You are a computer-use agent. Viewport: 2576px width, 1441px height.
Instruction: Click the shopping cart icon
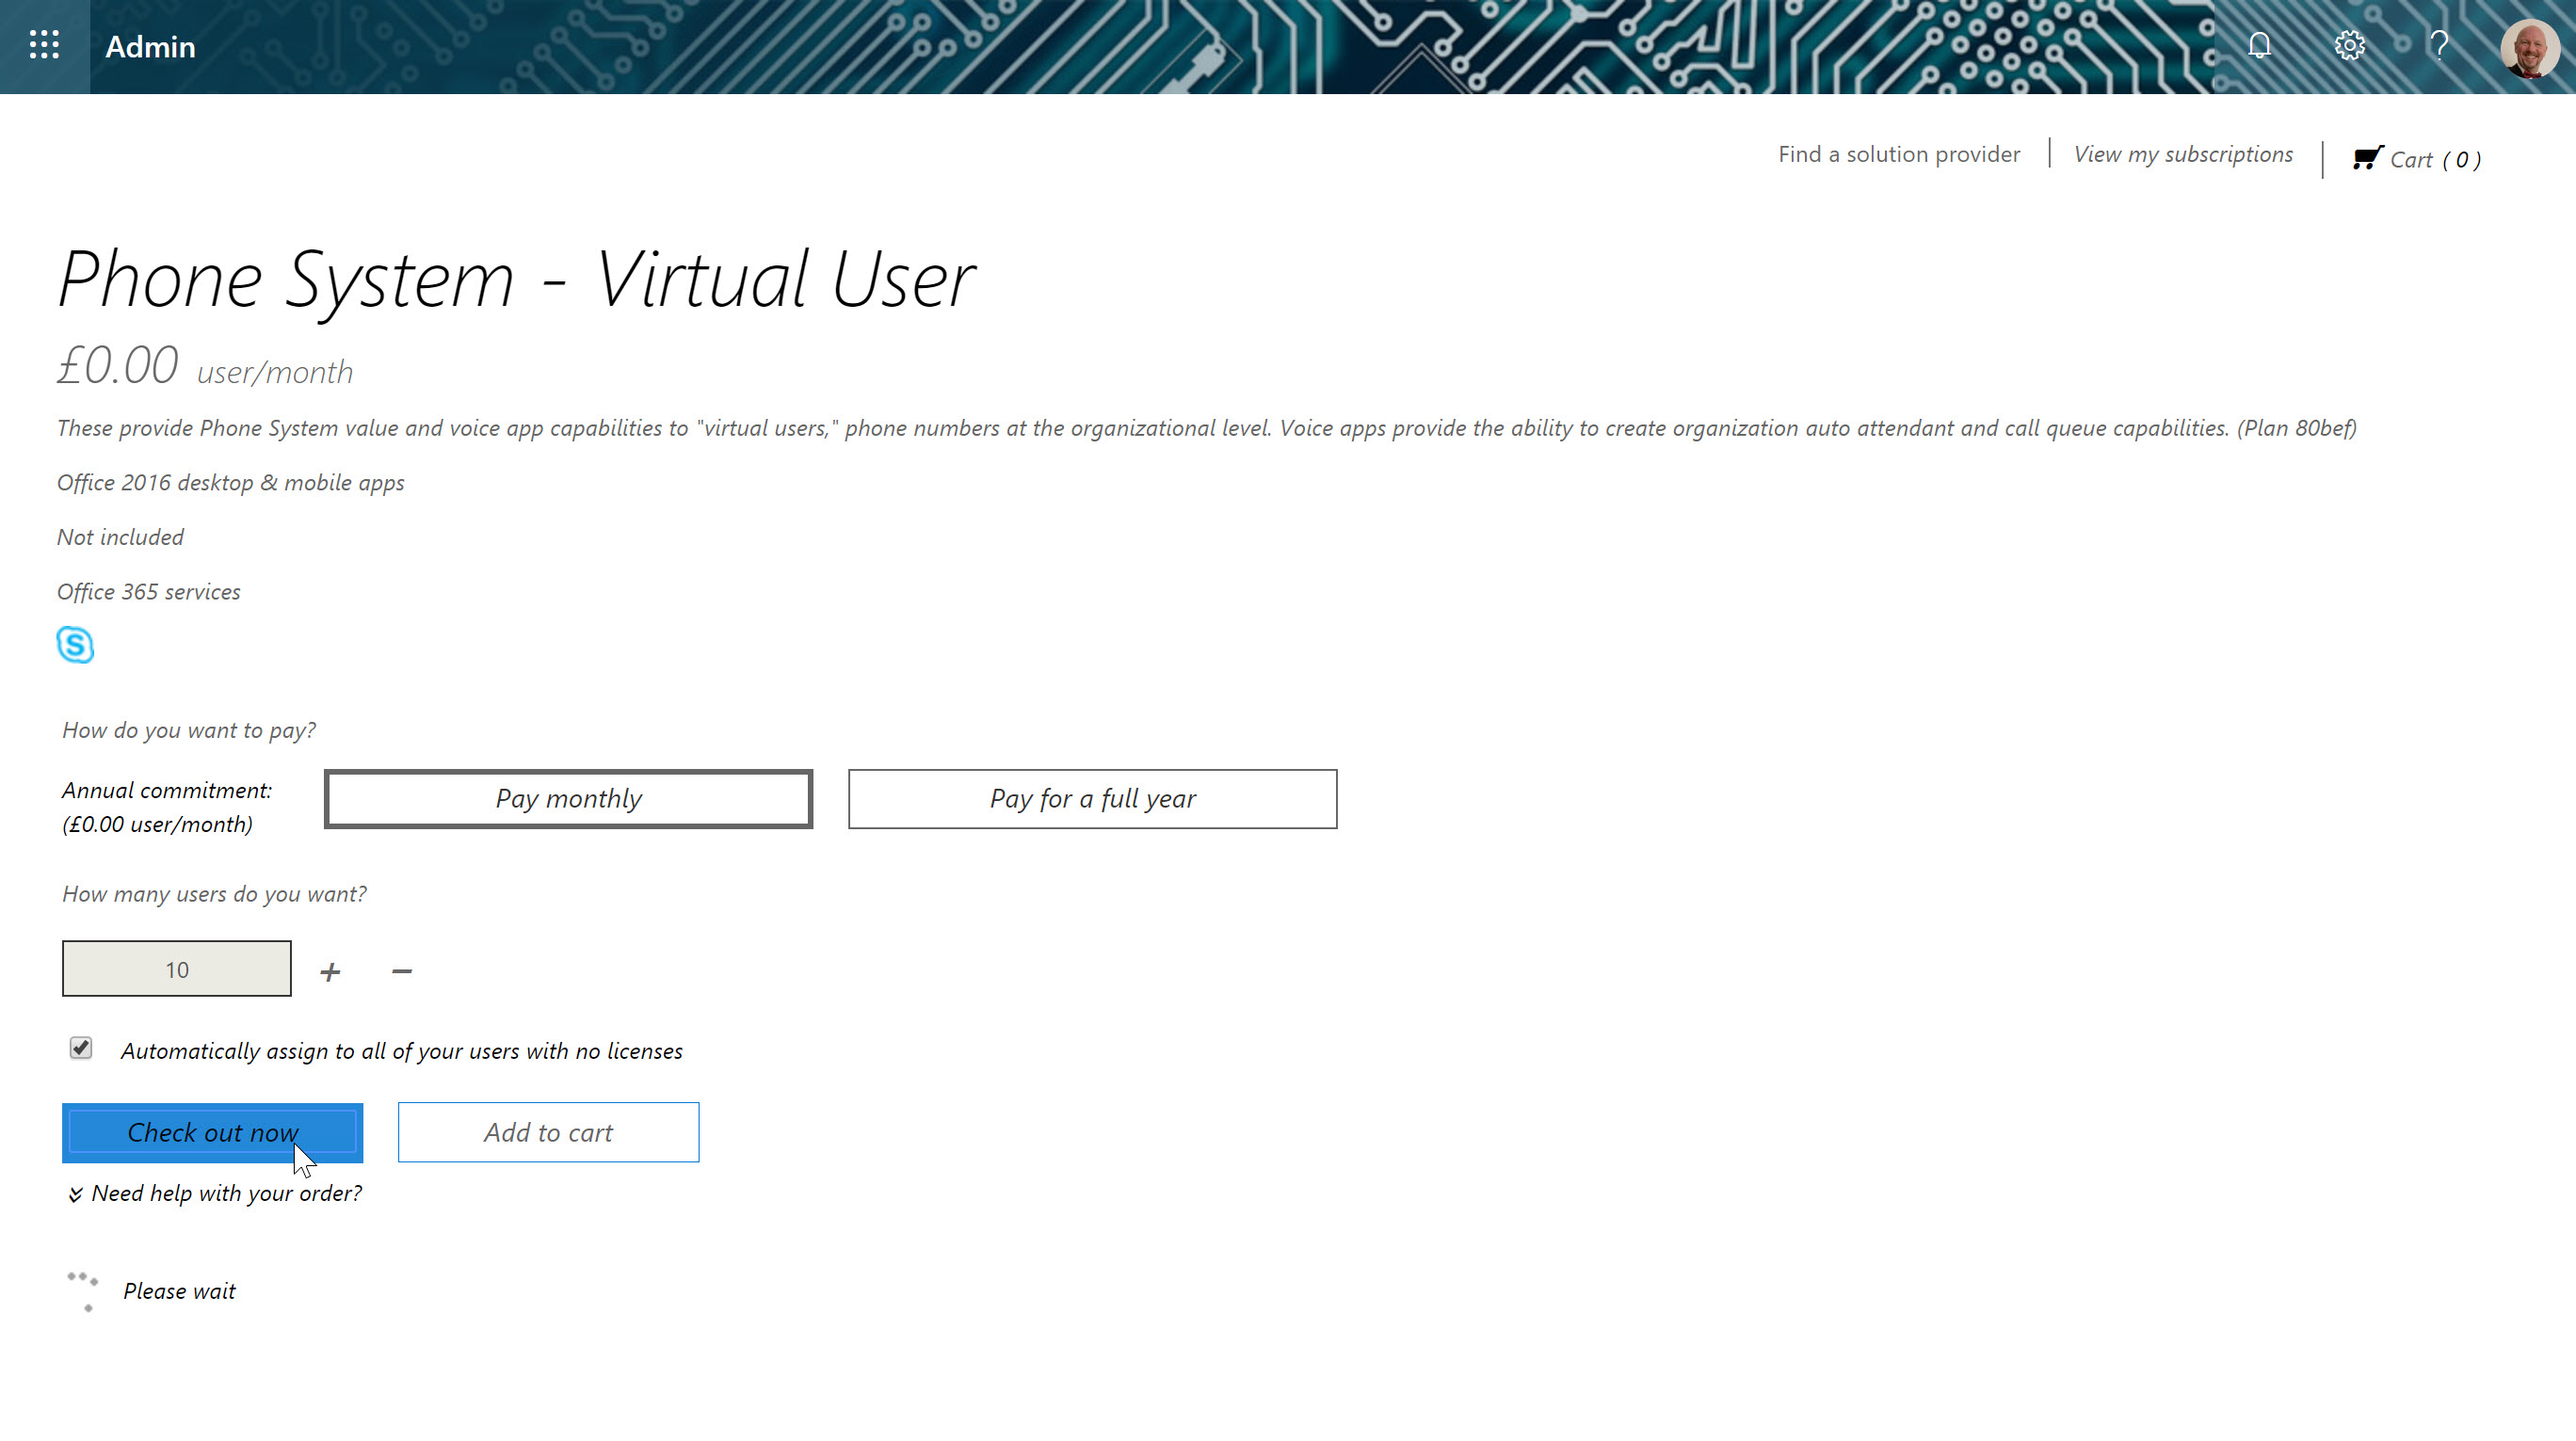coord(2367,158)
